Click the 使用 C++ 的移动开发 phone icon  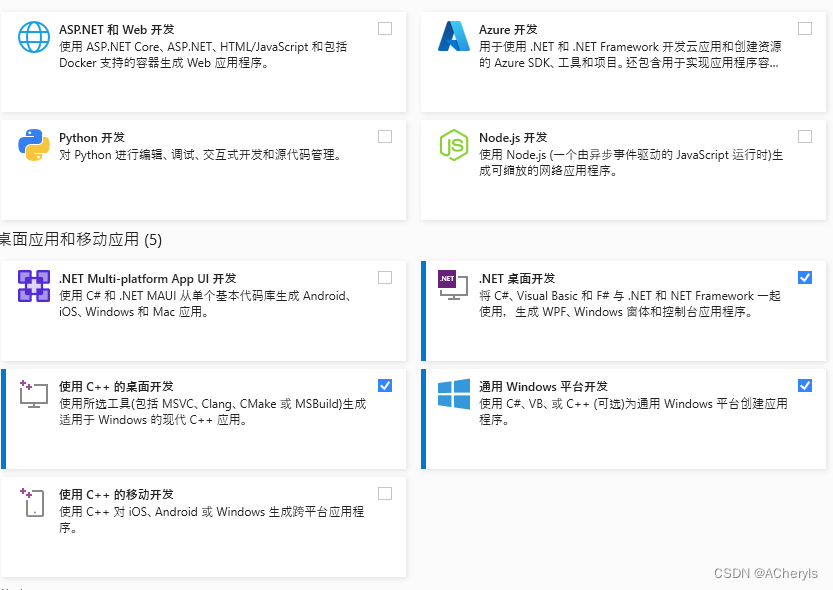(x=33, y=501)
